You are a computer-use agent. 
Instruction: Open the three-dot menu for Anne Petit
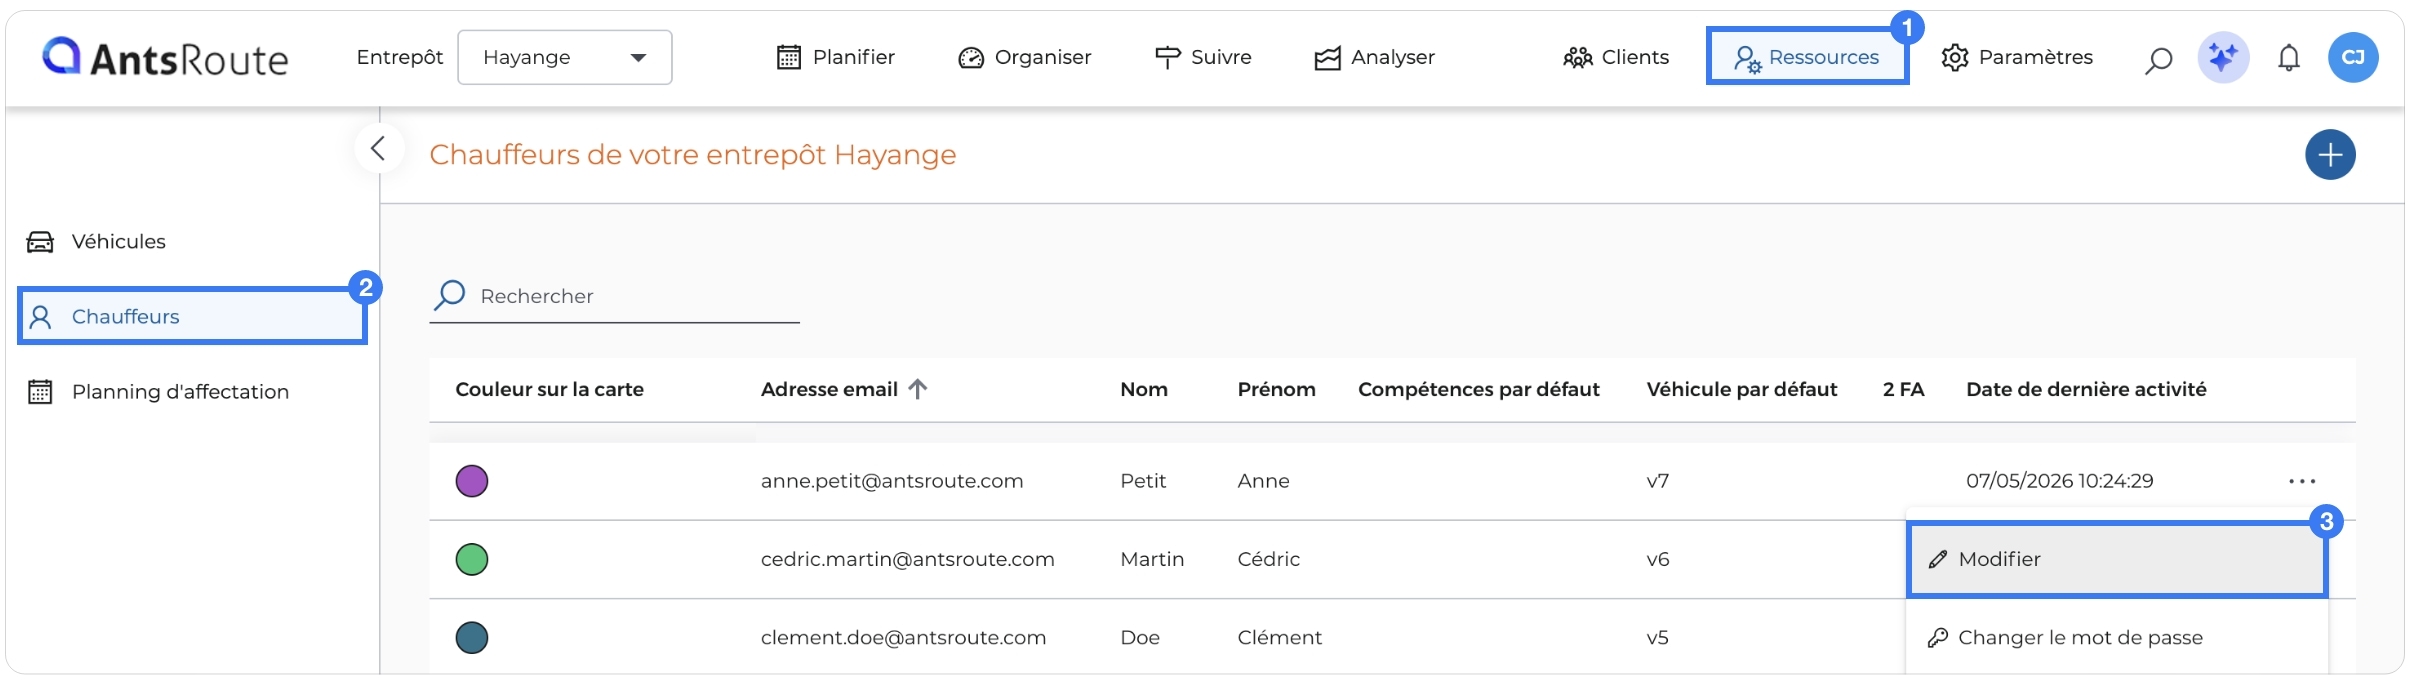(x=2302, y=481)
